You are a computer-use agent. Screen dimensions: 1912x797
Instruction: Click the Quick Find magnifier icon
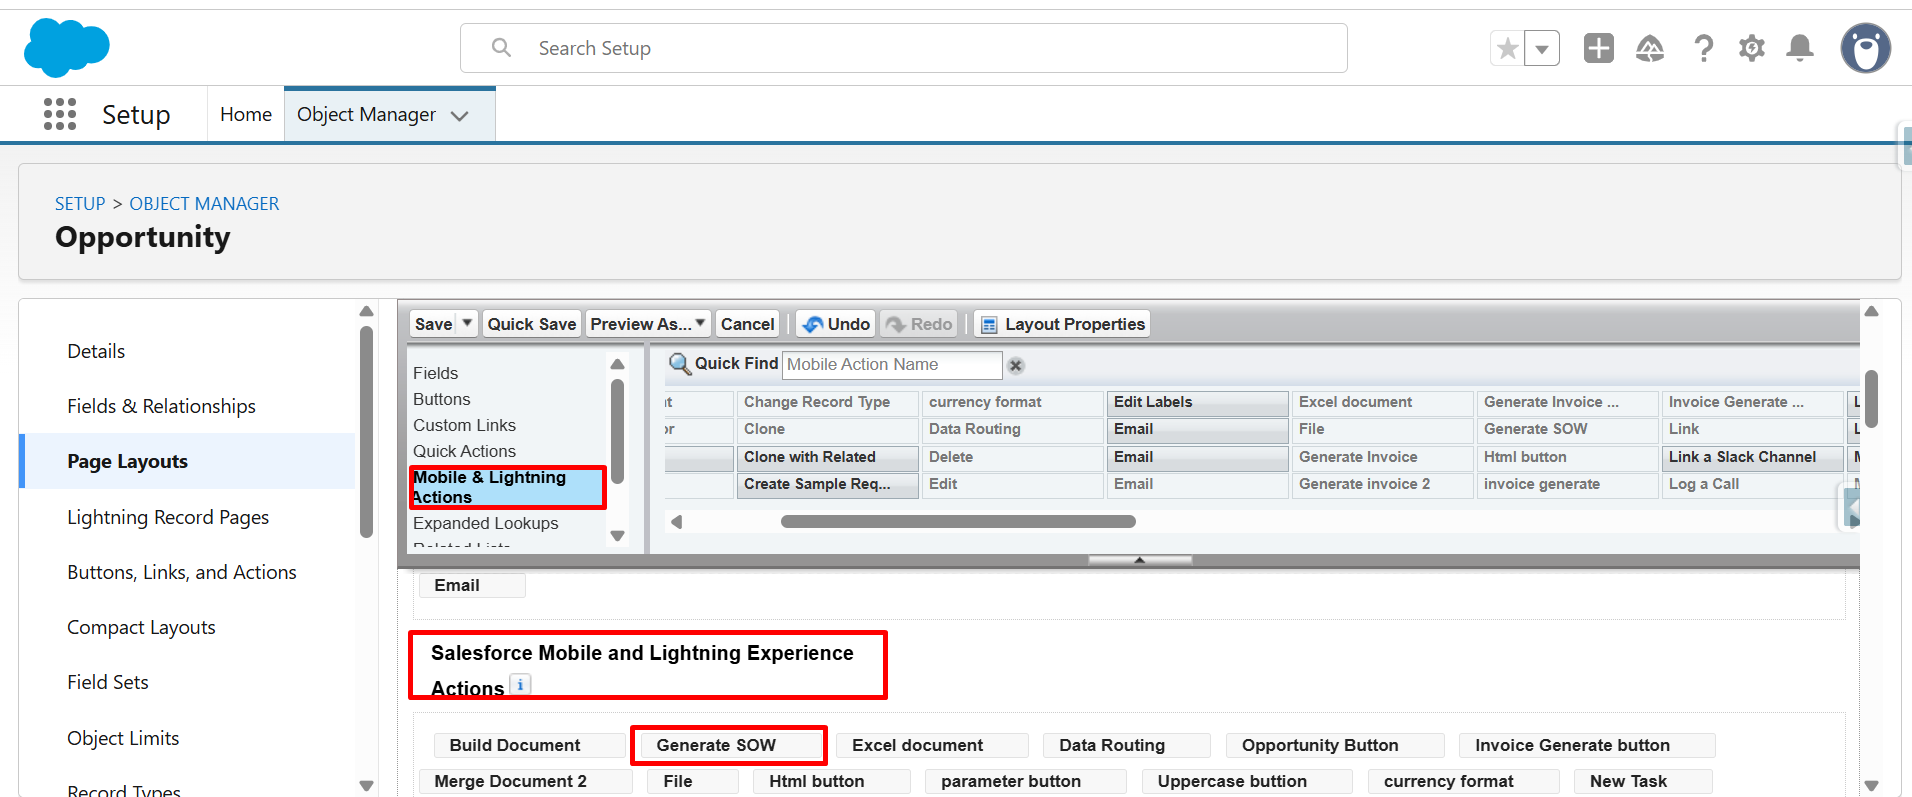(x=679, y=364)
